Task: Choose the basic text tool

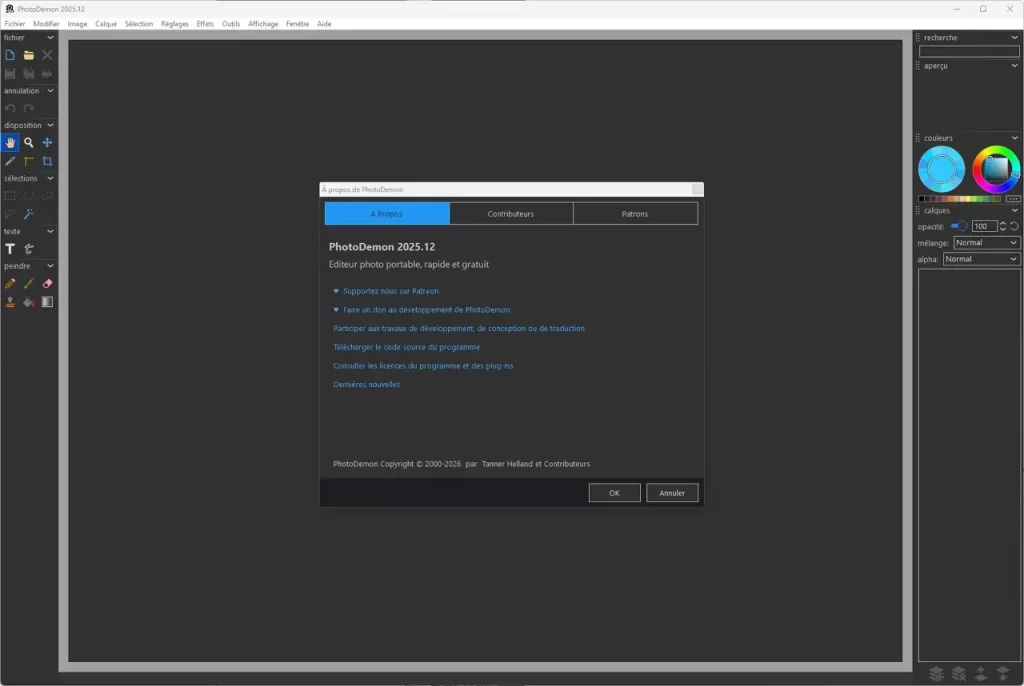Action: [x=10, y=249]
